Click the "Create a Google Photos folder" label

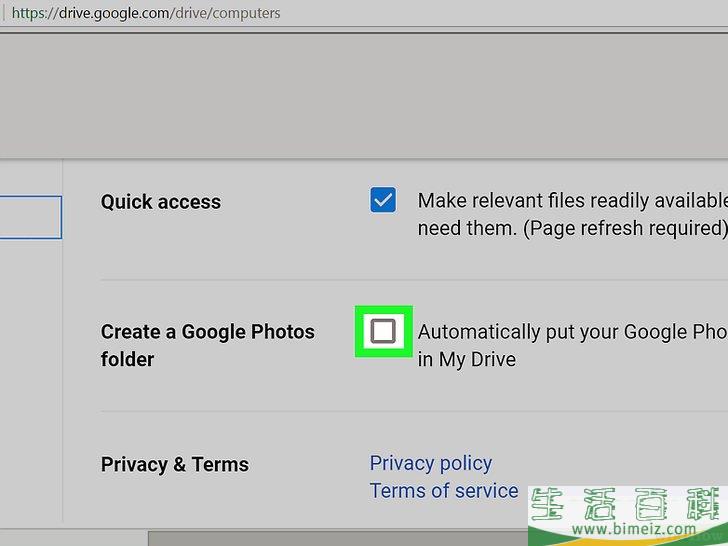click(208, 345)
